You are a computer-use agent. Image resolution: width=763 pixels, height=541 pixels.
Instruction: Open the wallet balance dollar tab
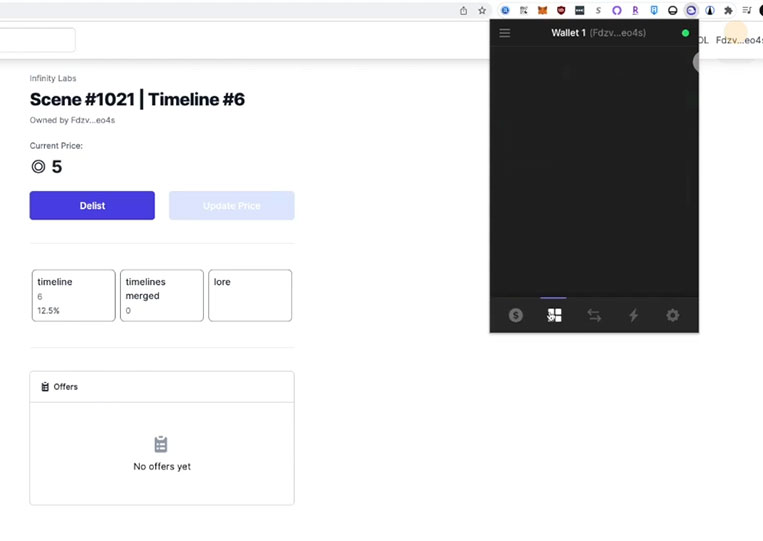click(x=516, y=315)
